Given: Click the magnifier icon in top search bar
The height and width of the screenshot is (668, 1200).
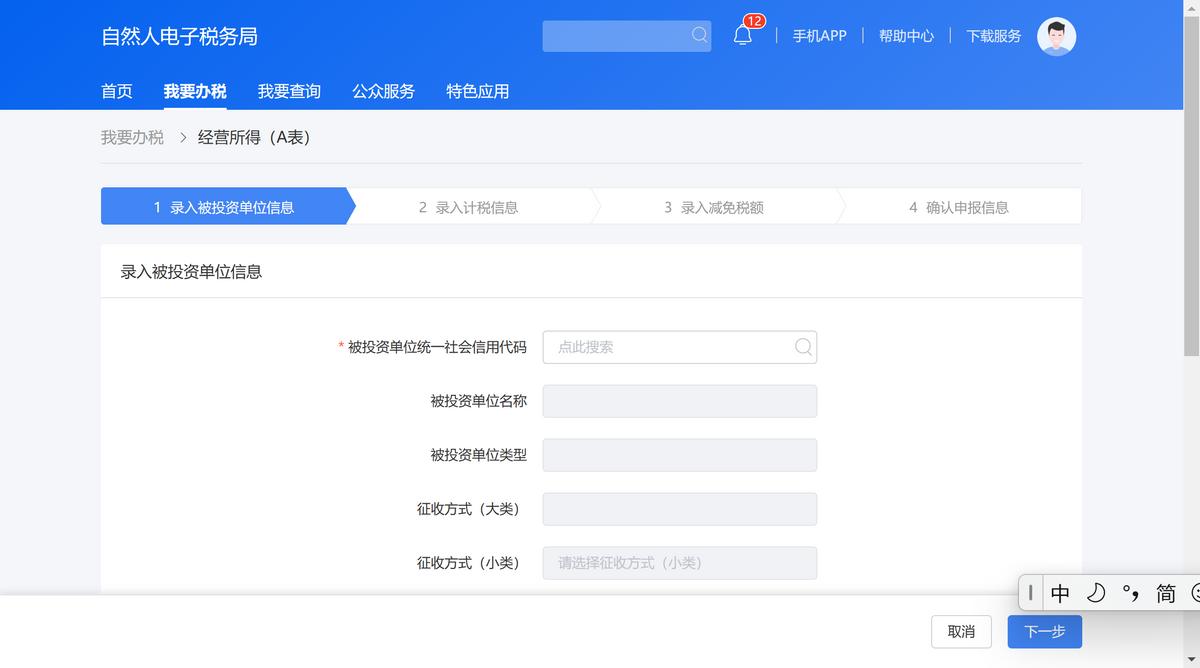Looking at the screenshot, I should [699, 35].
